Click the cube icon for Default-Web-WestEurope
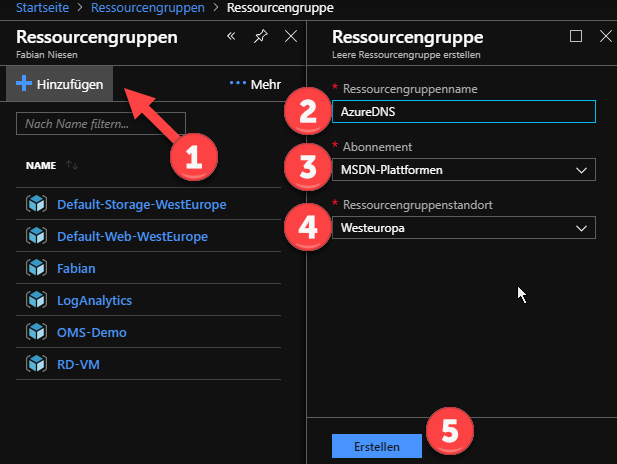The image size is (617, 464). 36,236
